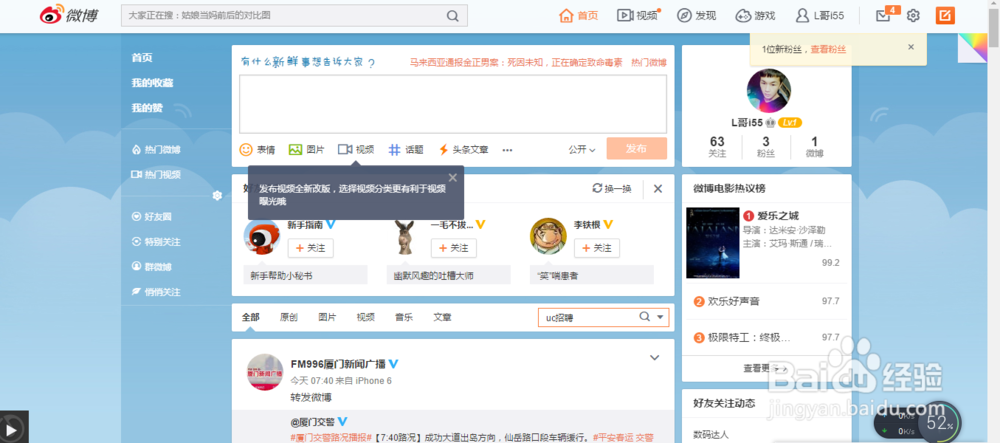Image resolution: width=1000 pixels, height=443 pixels.
Task: Close the recommended users panel
Action: (658, 189)
